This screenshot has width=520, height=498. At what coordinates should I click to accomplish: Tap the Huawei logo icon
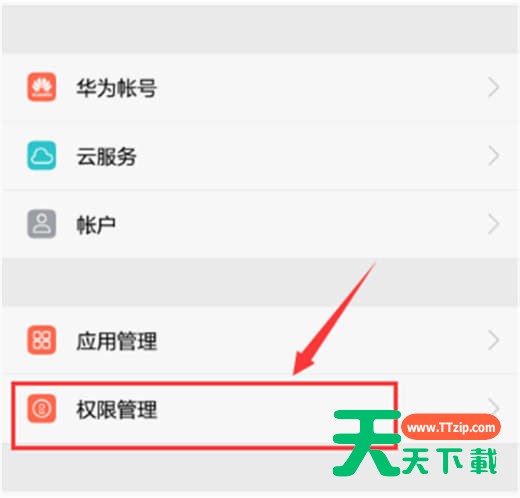(42, 87)
